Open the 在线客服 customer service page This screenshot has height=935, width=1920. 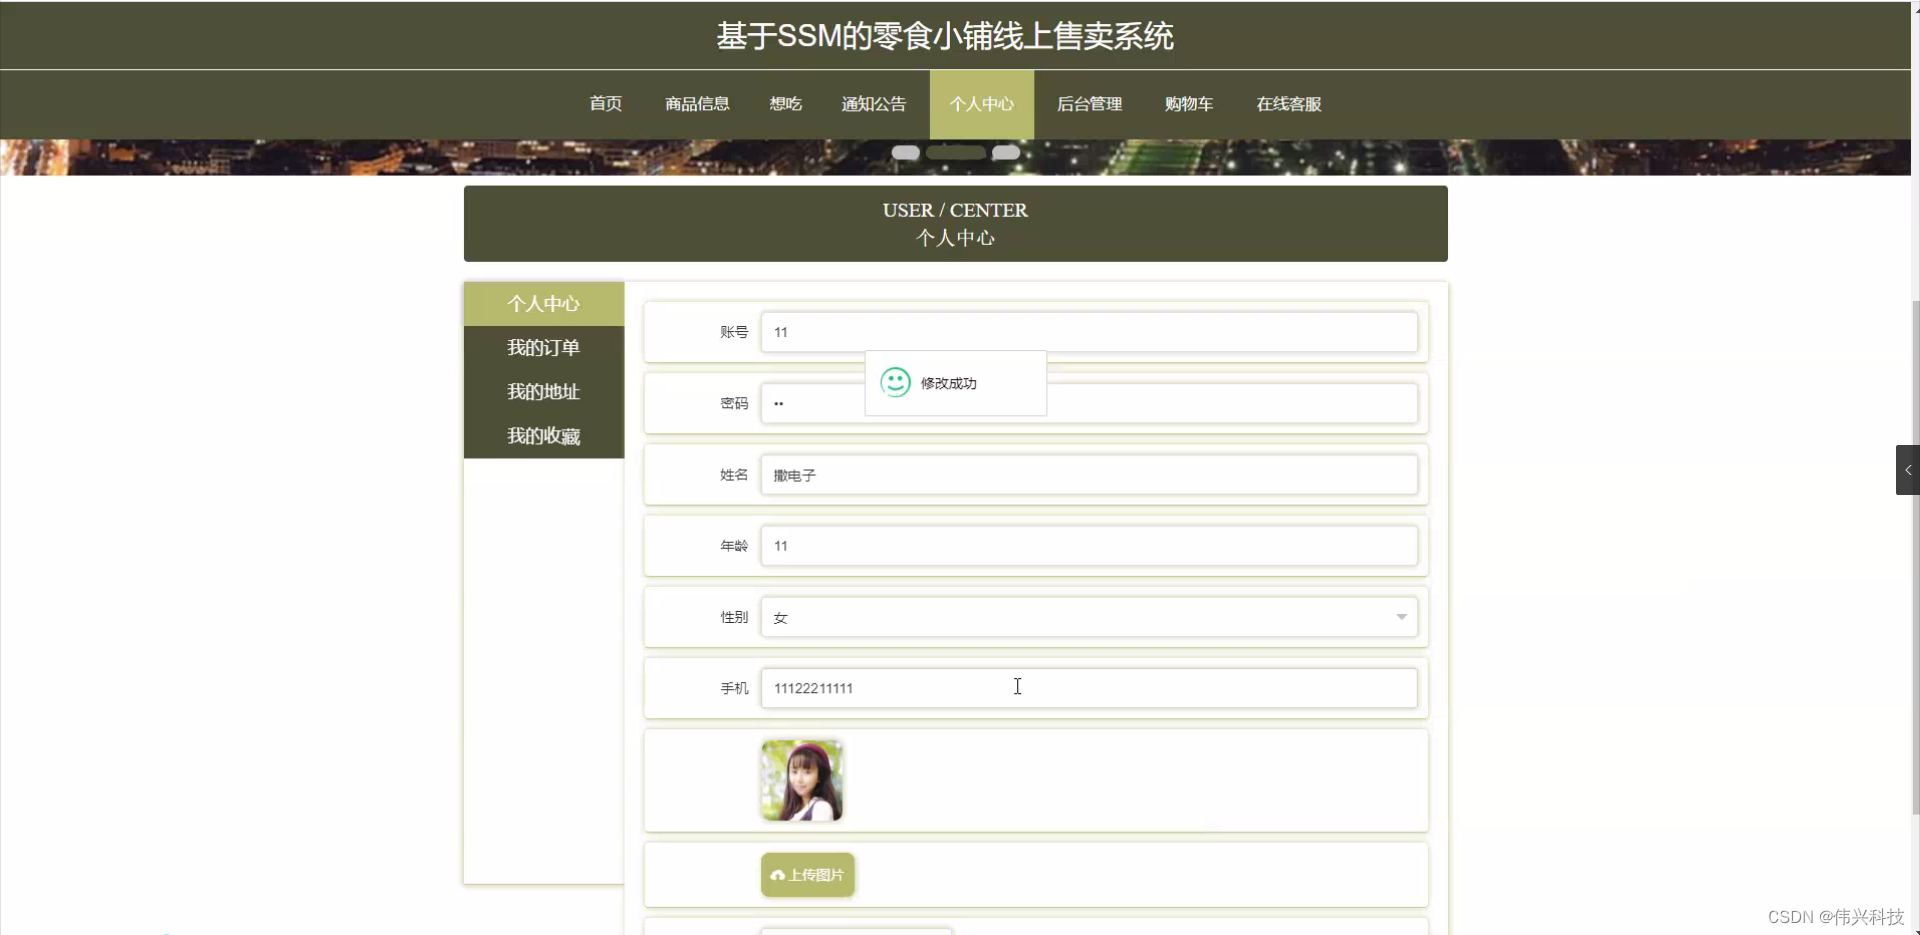[1288, 104]
